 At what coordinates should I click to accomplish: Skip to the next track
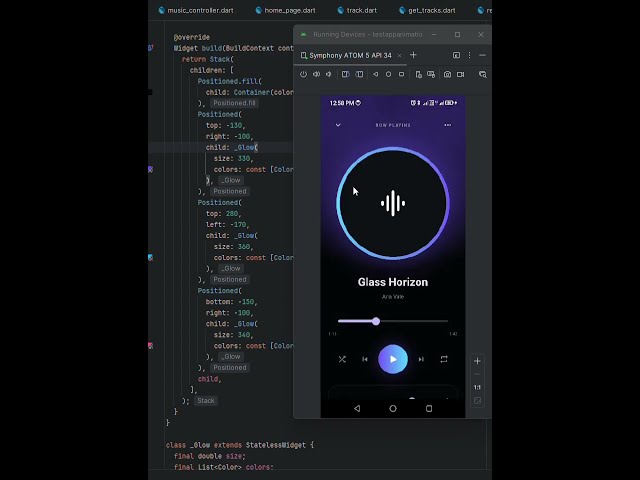coord(421,359)
